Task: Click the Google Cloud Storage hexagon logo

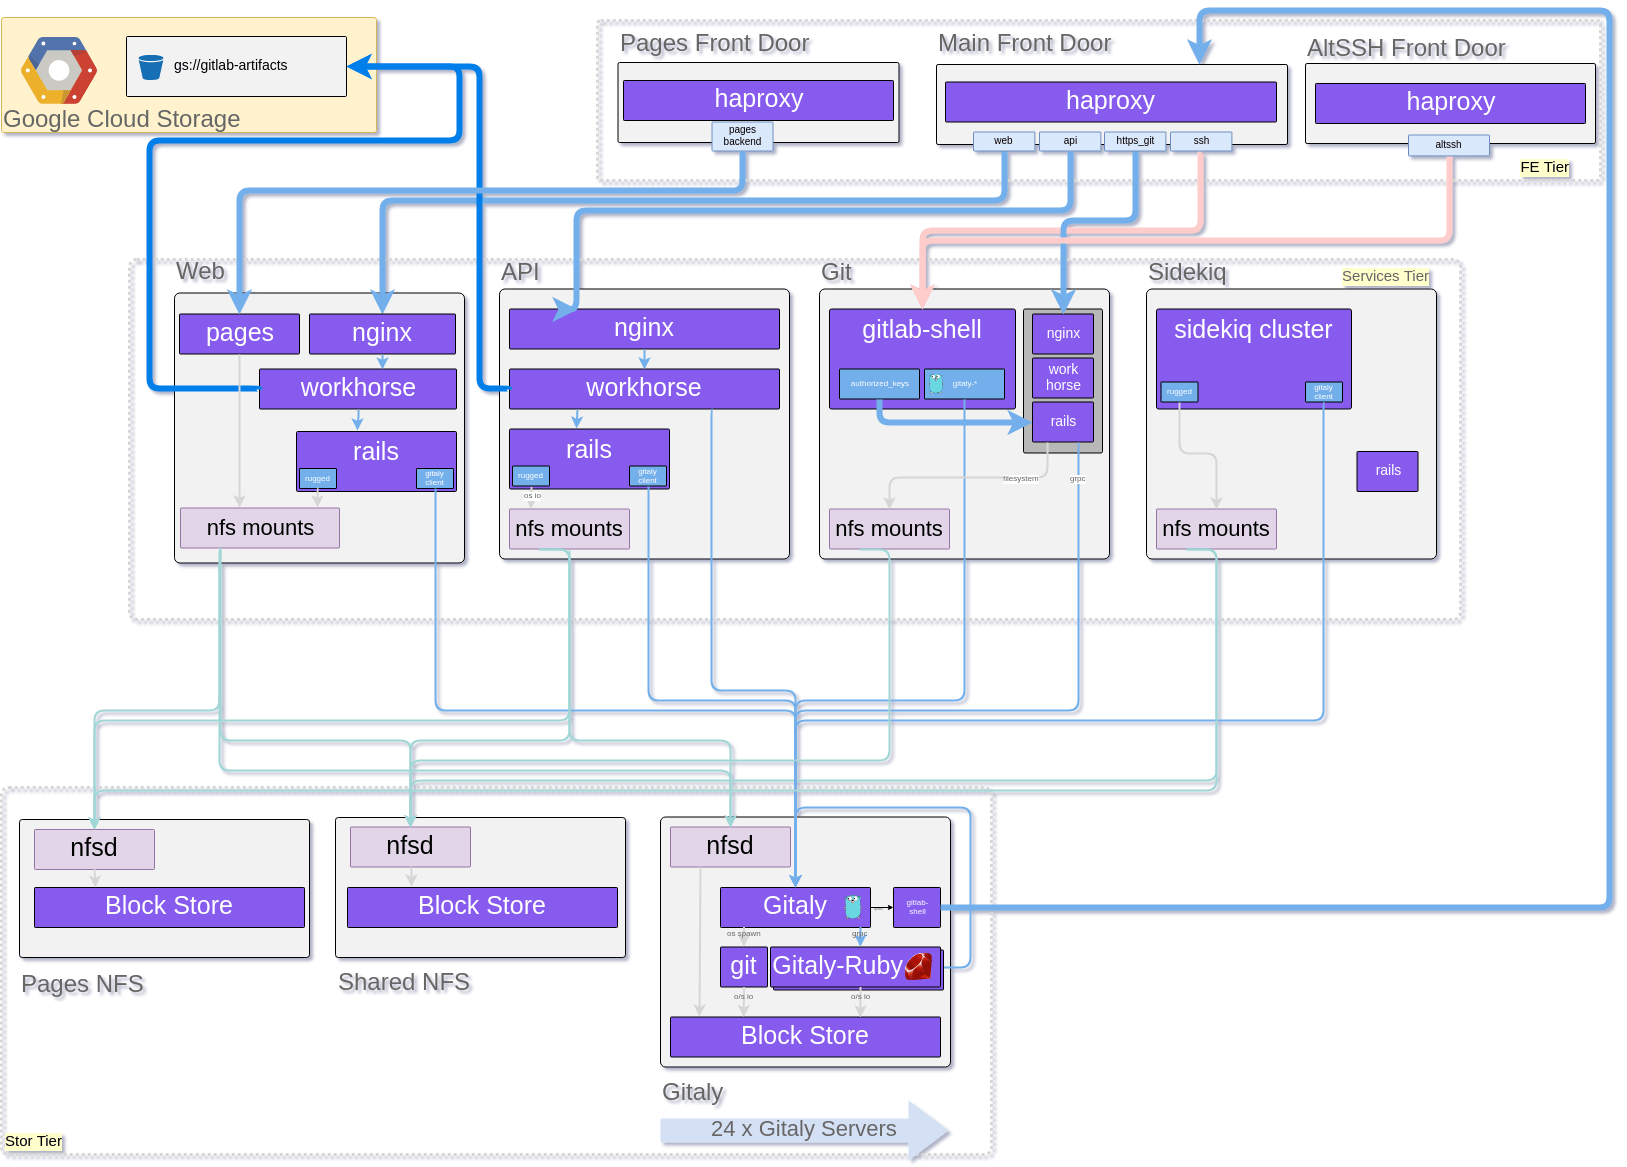Action: click(x=59, y=70)
